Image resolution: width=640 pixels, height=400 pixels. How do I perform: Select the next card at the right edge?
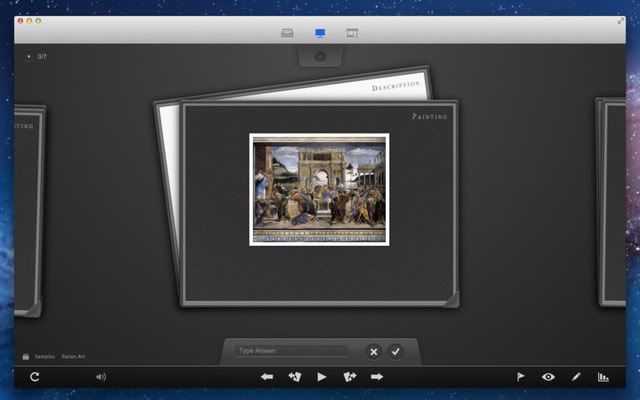(611, 202)
